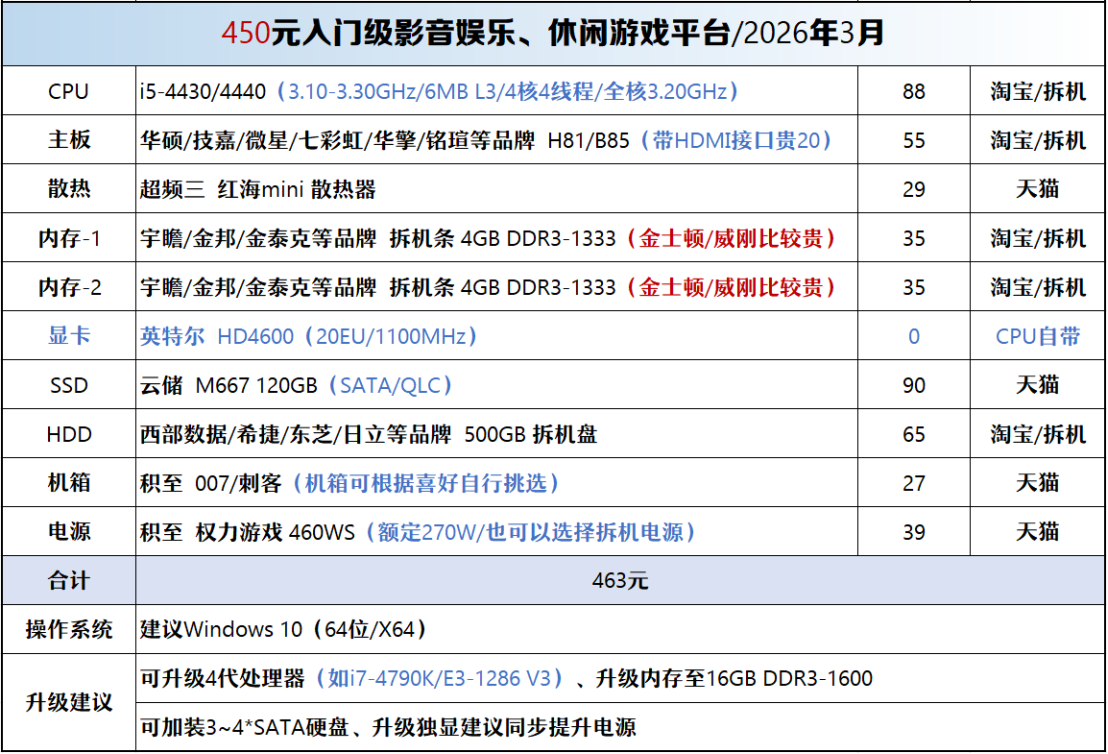Select the 内存-2 row price '35'
Image resolution: width=1108 pixels, height=754 pixels.
tap(914, 287)
